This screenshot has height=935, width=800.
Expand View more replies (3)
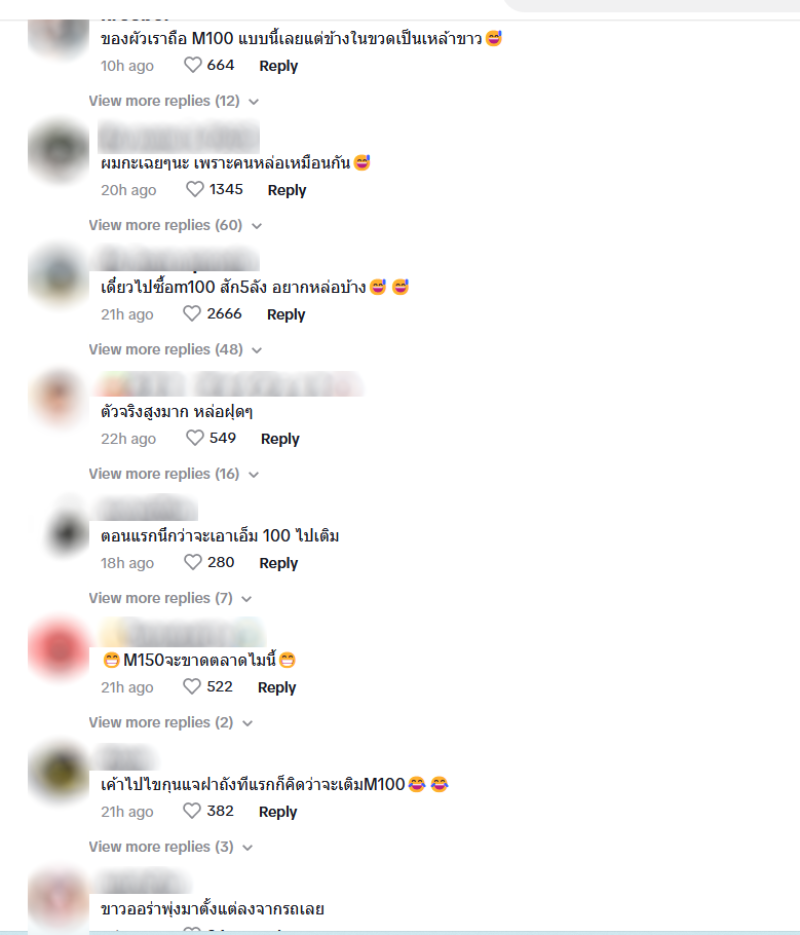[170, 847]
